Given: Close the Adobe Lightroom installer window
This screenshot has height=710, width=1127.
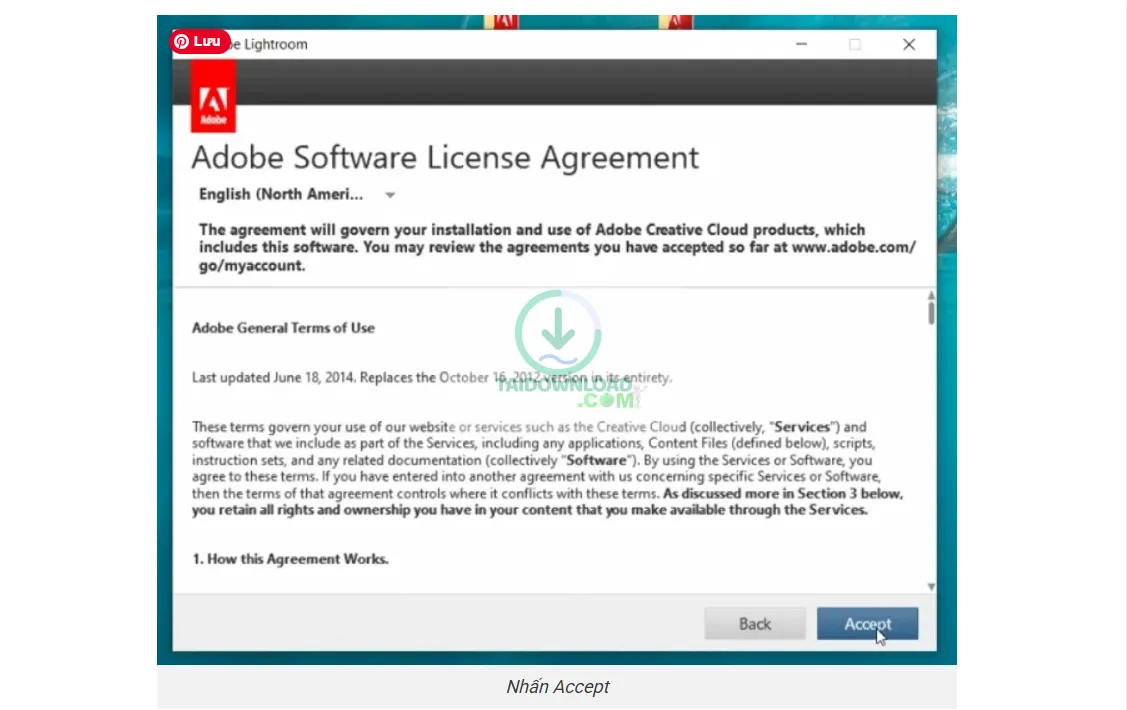Looking at the screenshot, I should click(908, 44).
